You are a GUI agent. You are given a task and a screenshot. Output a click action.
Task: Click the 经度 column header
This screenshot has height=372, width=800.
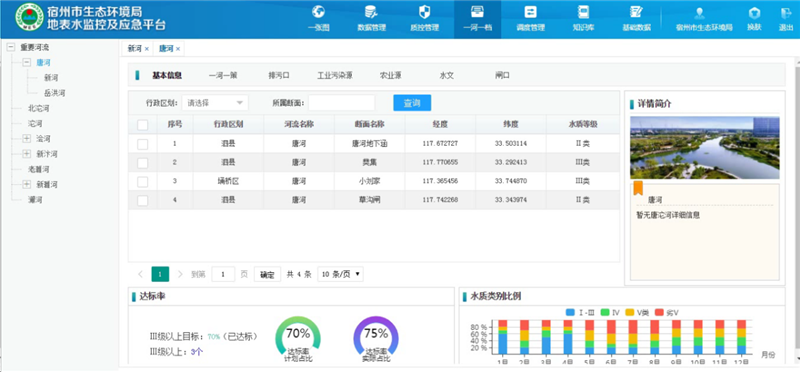[x=440, y=124]
